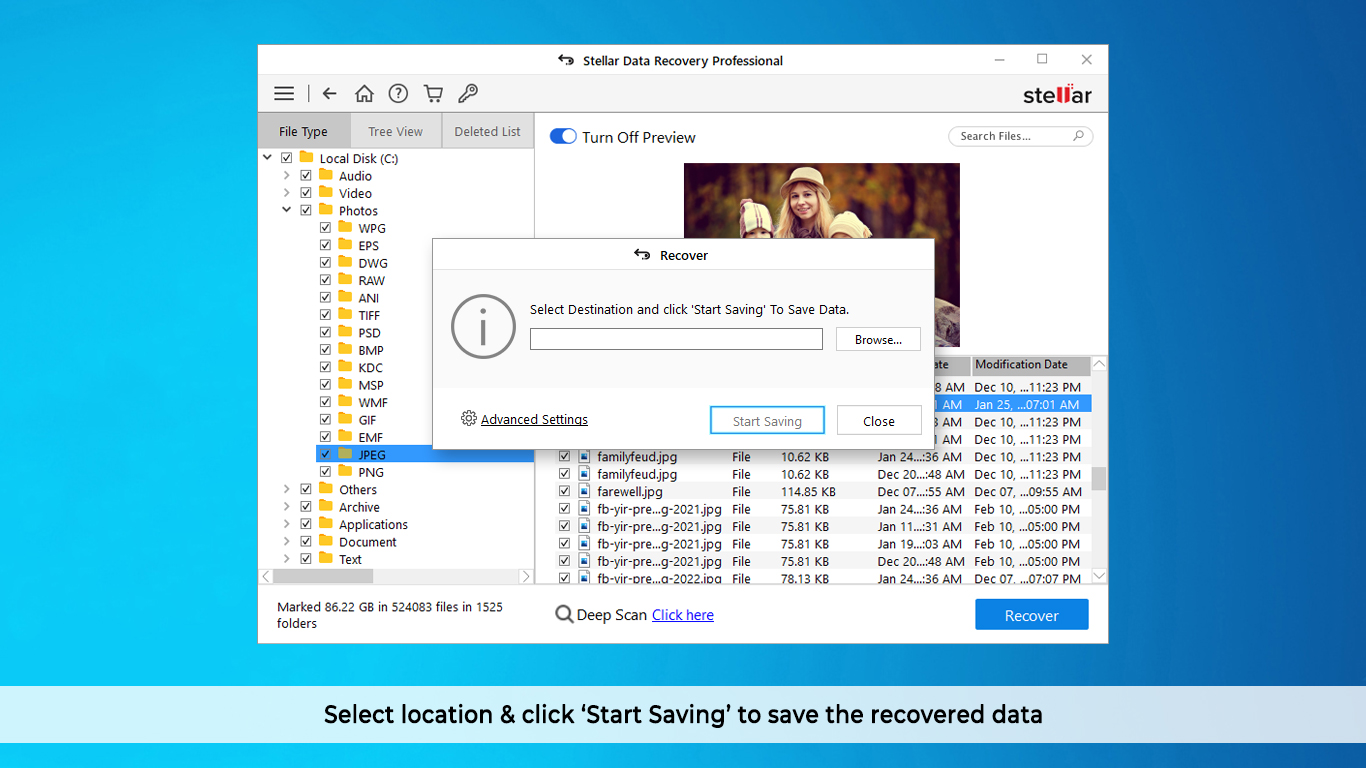Uncheck the Audio folder checkbox
The height and width of the screenshot is (768, 1366).
(306, 176)
